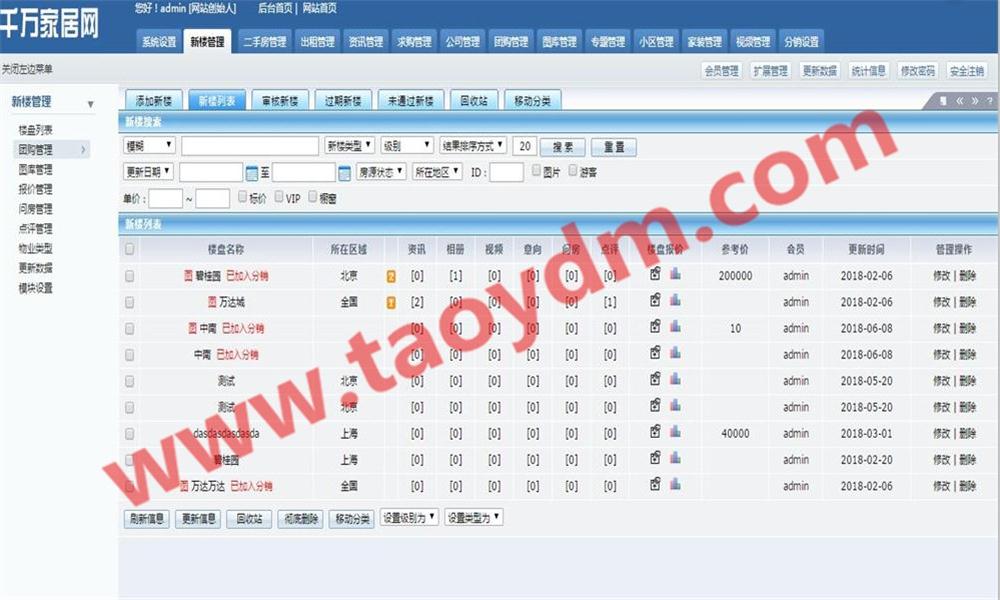Click the 搜索 button
Screen dimensions: 1000x600
point(562,147)
